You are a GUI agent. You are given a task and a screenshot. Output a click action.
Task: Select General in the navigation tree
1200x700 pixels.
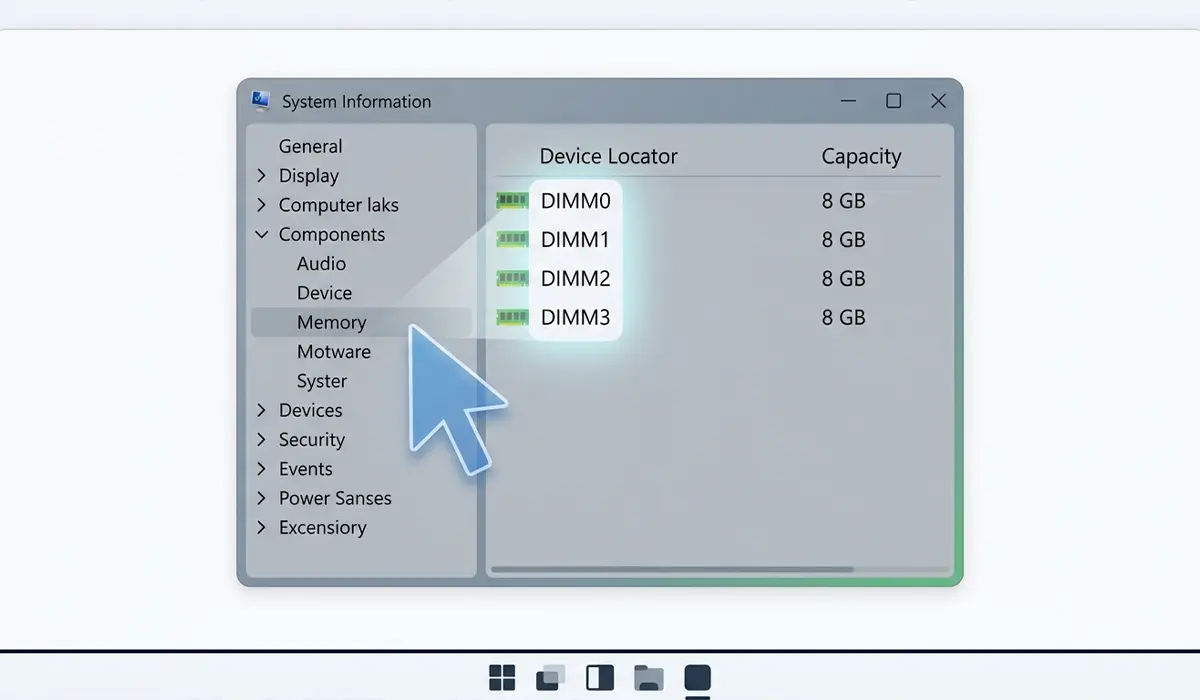(x=310, y=146)
